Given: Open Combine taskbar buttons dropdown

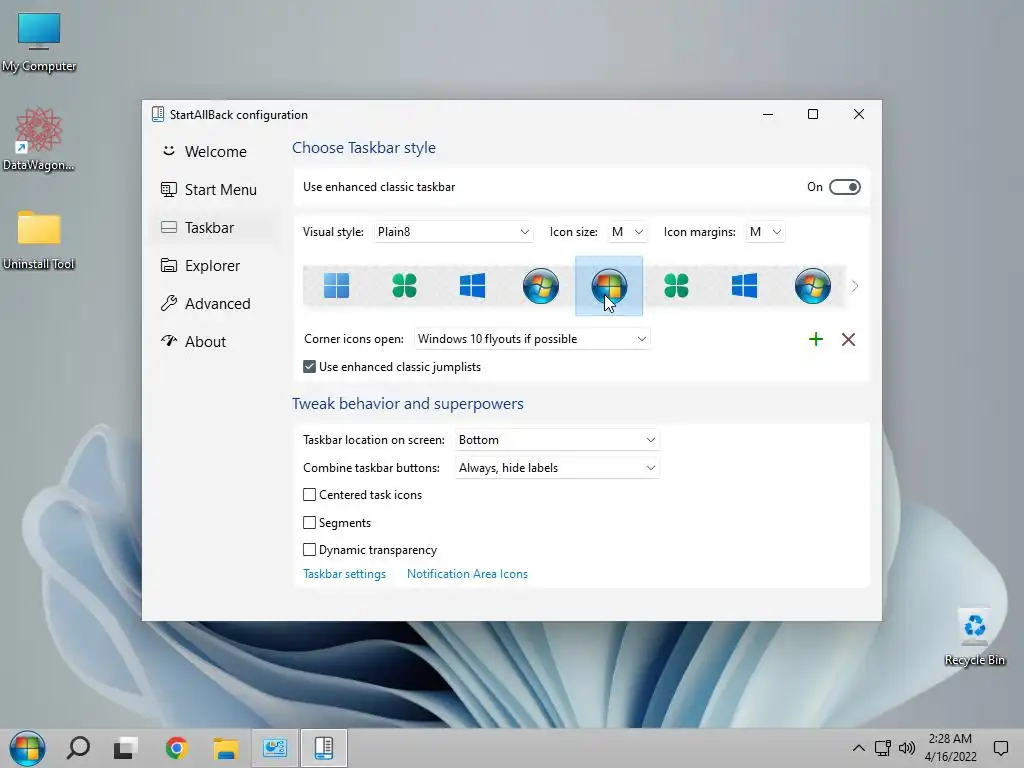Looking at the screenshot, I should pos(557,468).
